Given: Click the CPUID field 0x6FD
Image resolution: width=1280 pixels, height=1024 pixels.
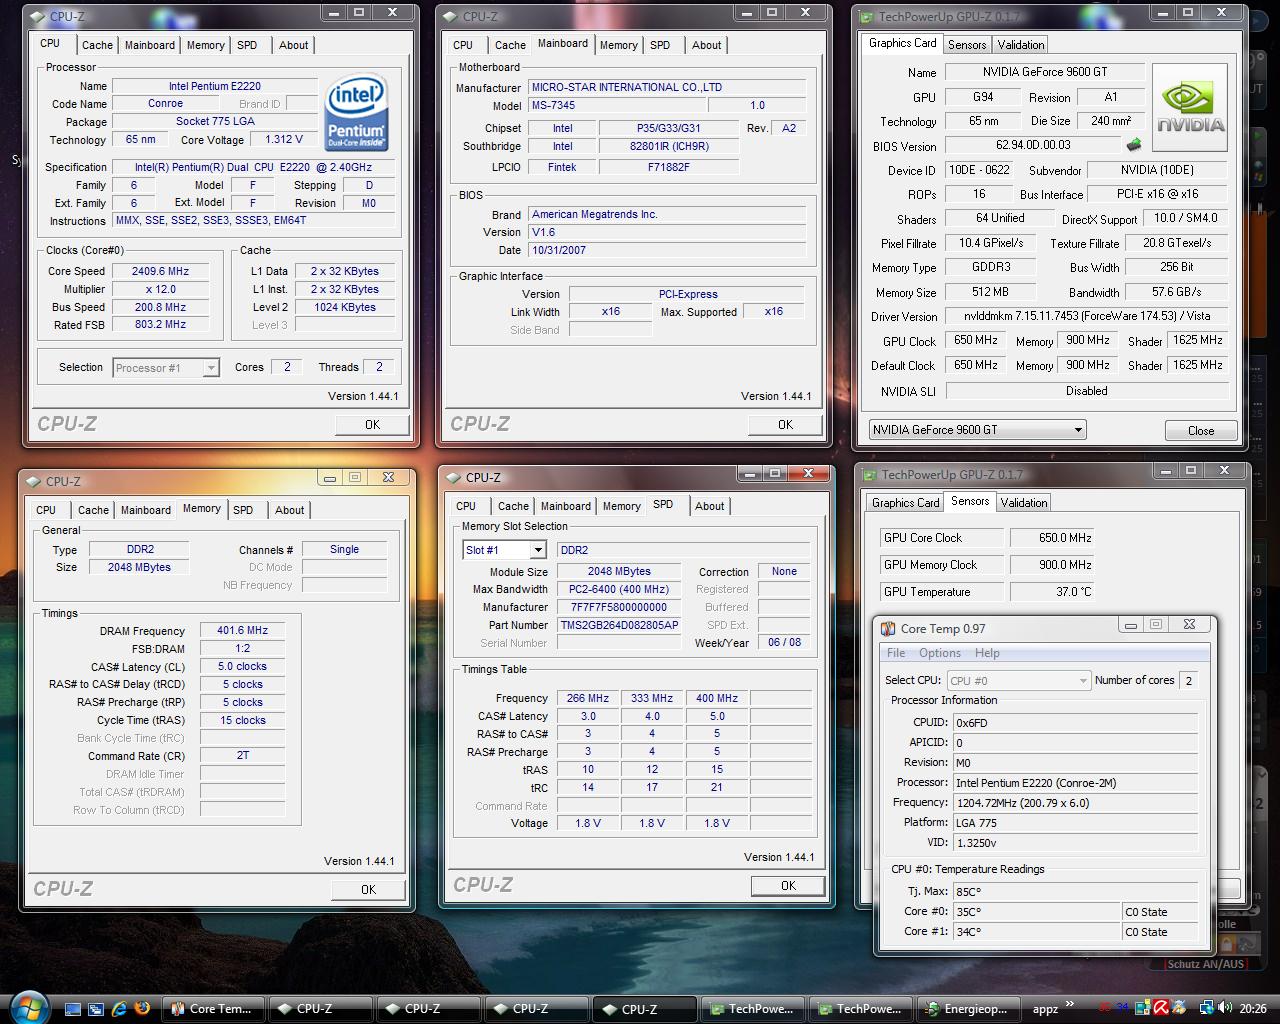Looking at the screenshot, I should (1075, 723).
